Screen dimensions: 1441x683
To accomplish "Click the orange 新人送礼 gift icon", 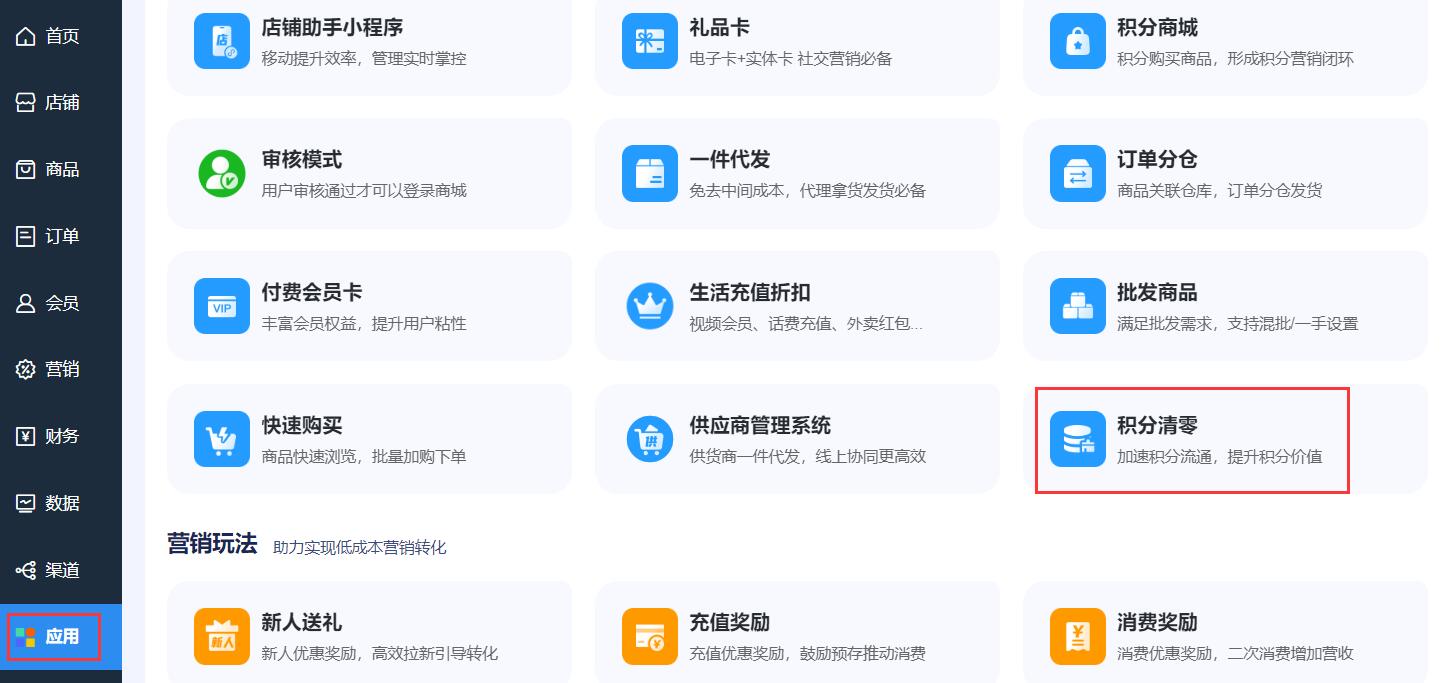I will click(222, 636).
